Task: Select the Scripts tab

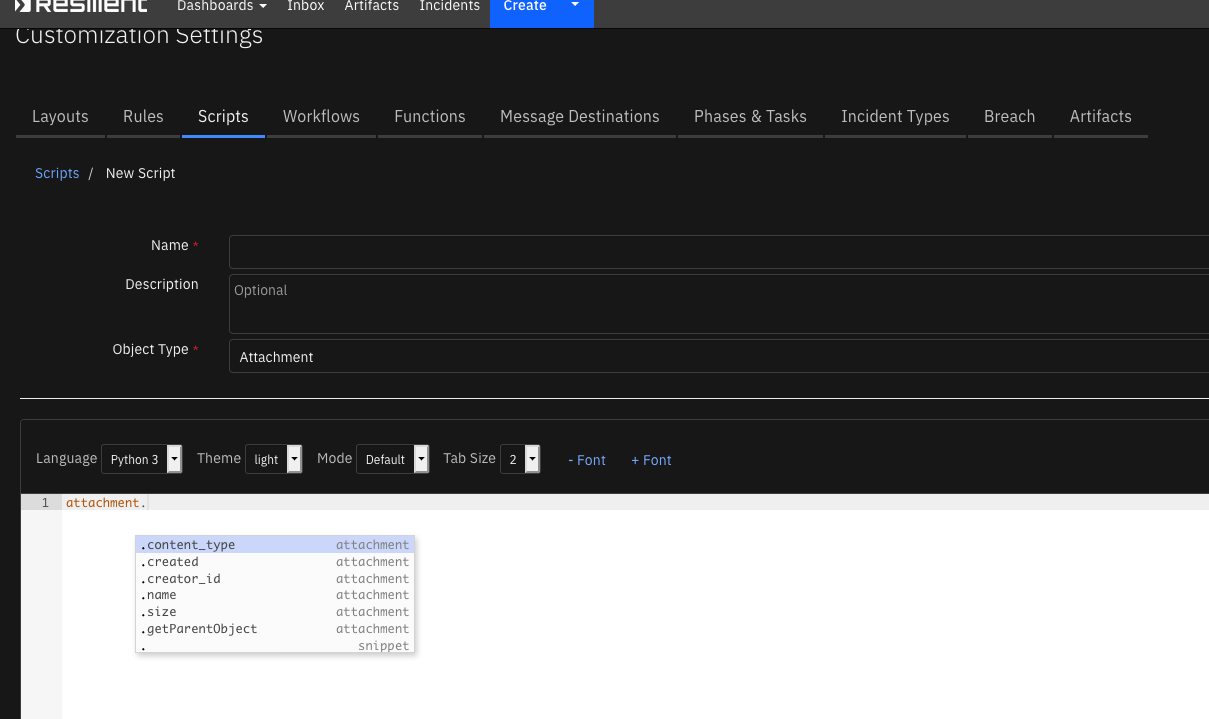Action: pos(223,117)
